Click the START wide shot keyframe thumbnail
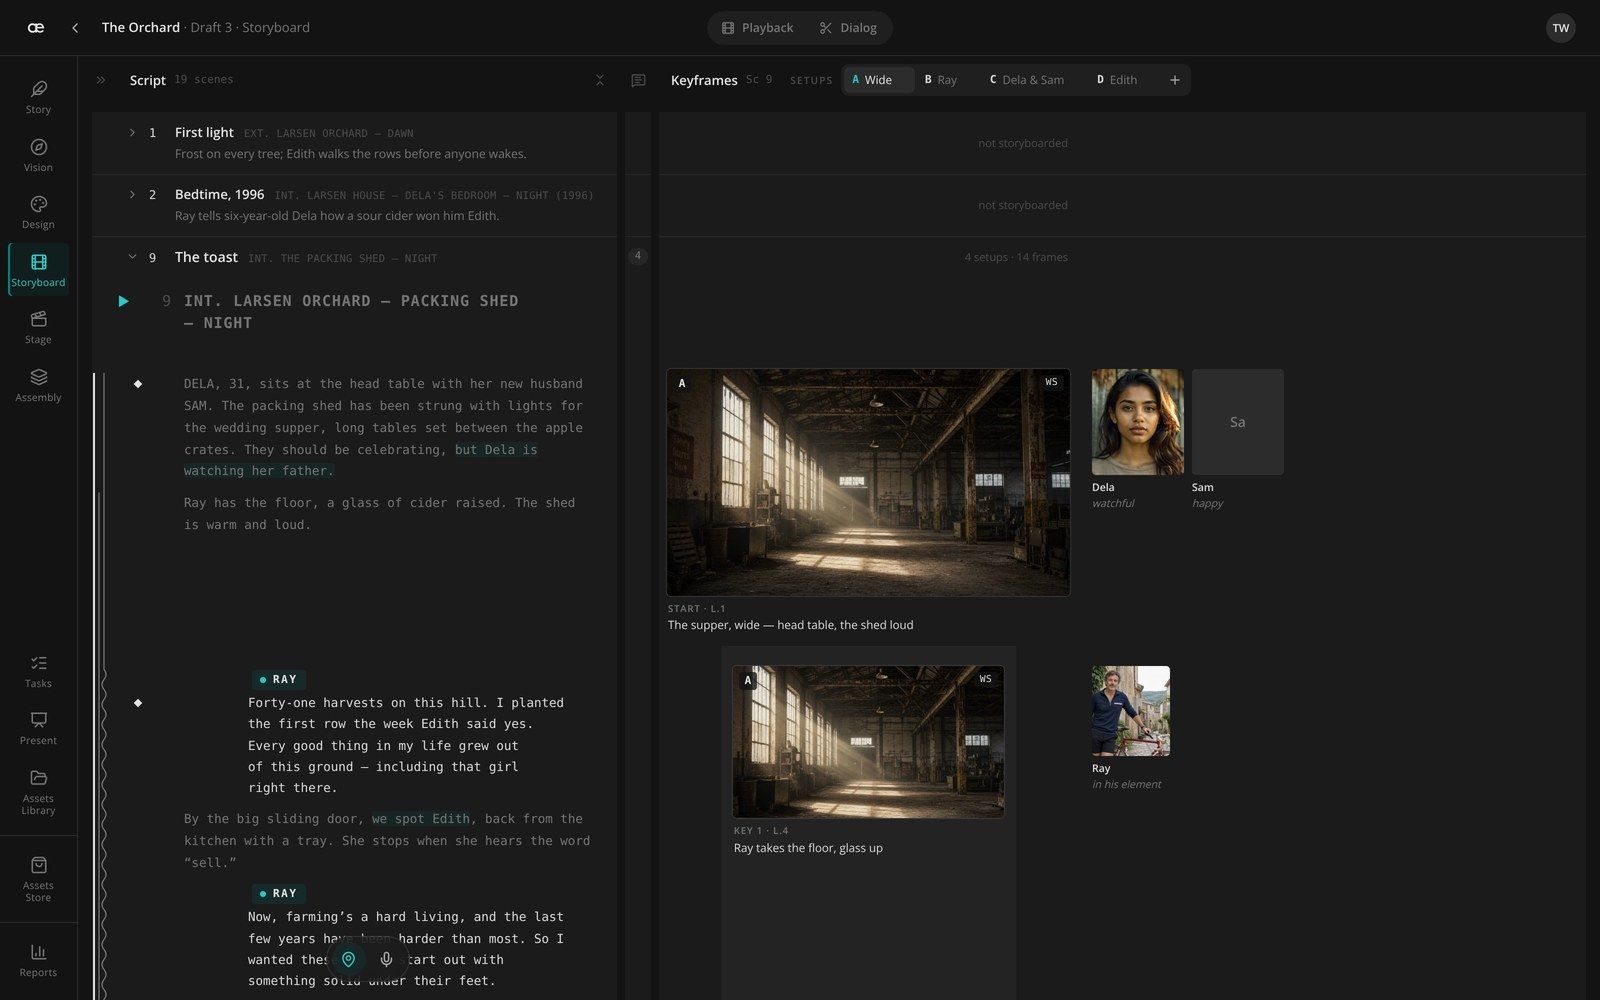This screenshot has height=1000, width=1600. pyautogui.click(x=868, y=482)
